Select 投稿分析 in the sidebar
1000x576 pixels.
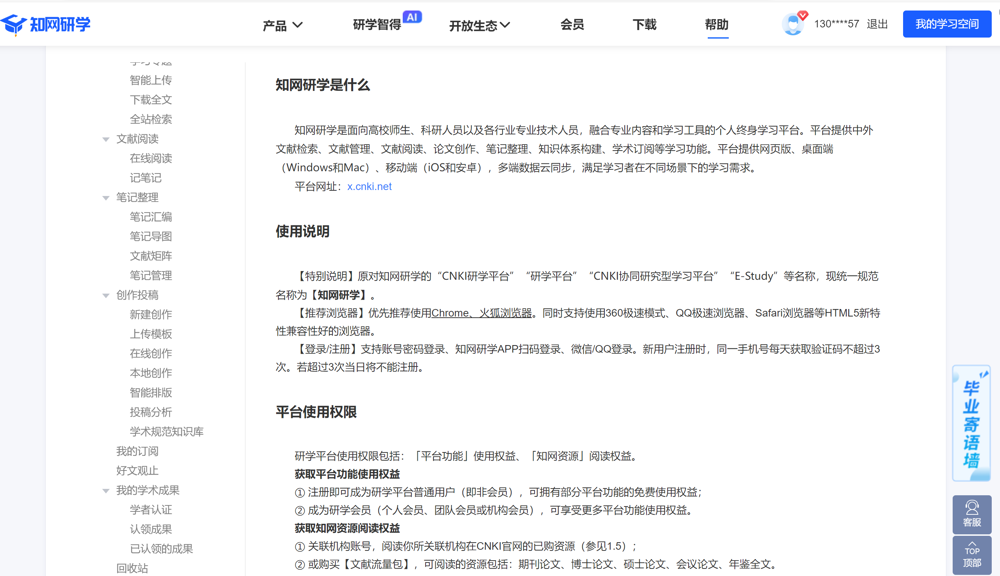coord(151,412)
